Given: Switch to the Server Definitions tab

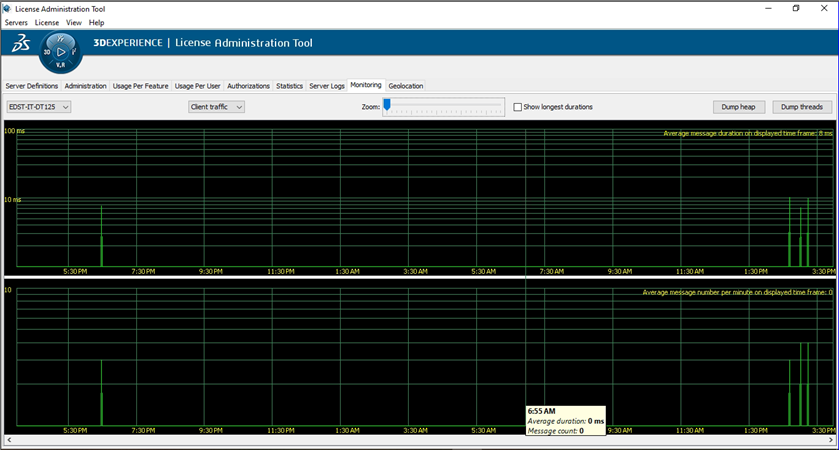Looking at the screenshot, I should (32, 86).
